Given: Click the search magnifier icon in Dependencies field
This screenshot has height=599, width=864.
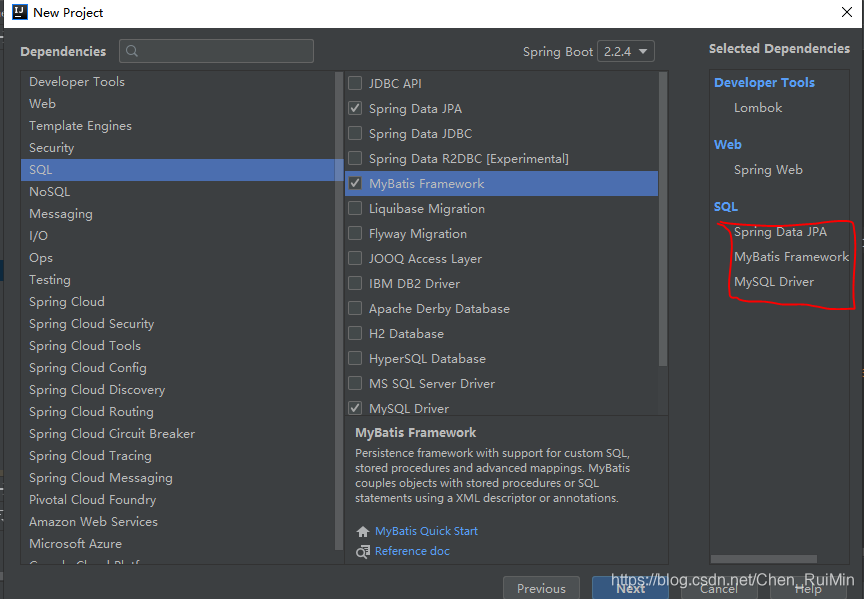Looking at the screenshot, I should coord(132,51).
